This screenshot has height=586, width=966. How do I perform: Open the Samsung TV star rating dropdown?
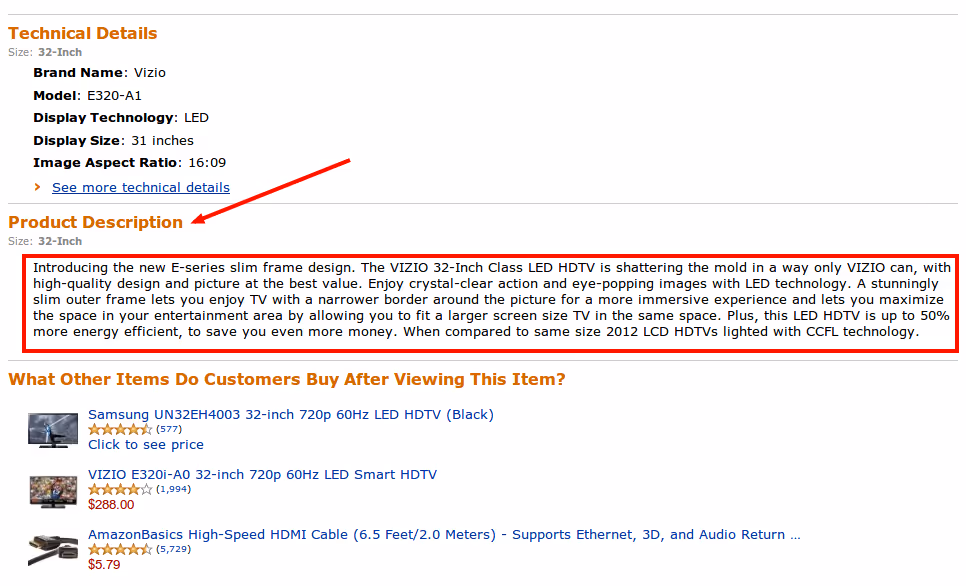[120, 429]
